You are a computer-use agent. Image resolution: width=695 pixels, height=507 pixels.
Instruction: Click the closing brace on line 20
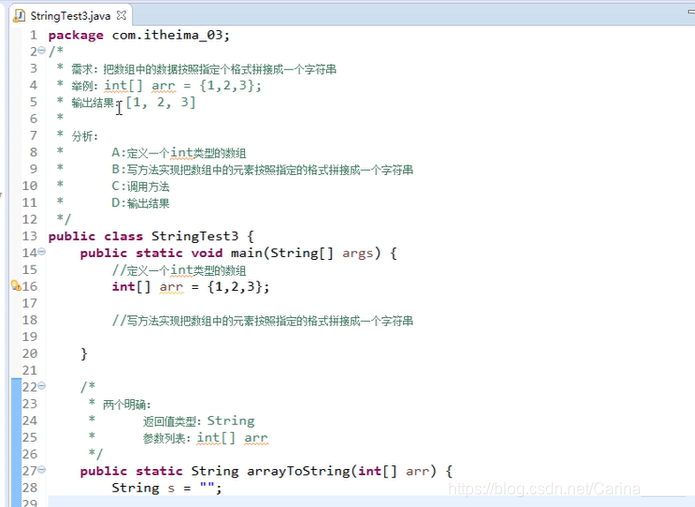tap(84, 354)
